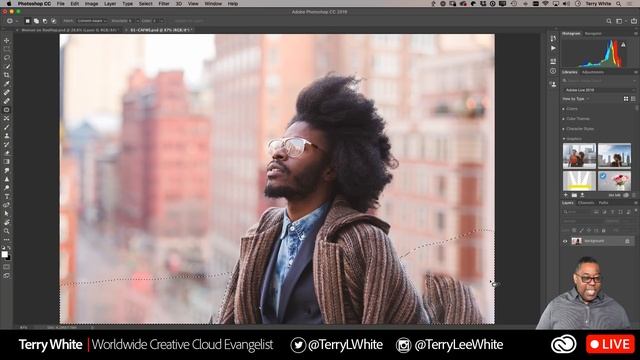Select the Quick Selection tool
640x360 pixels.
[x=7, y=67]
